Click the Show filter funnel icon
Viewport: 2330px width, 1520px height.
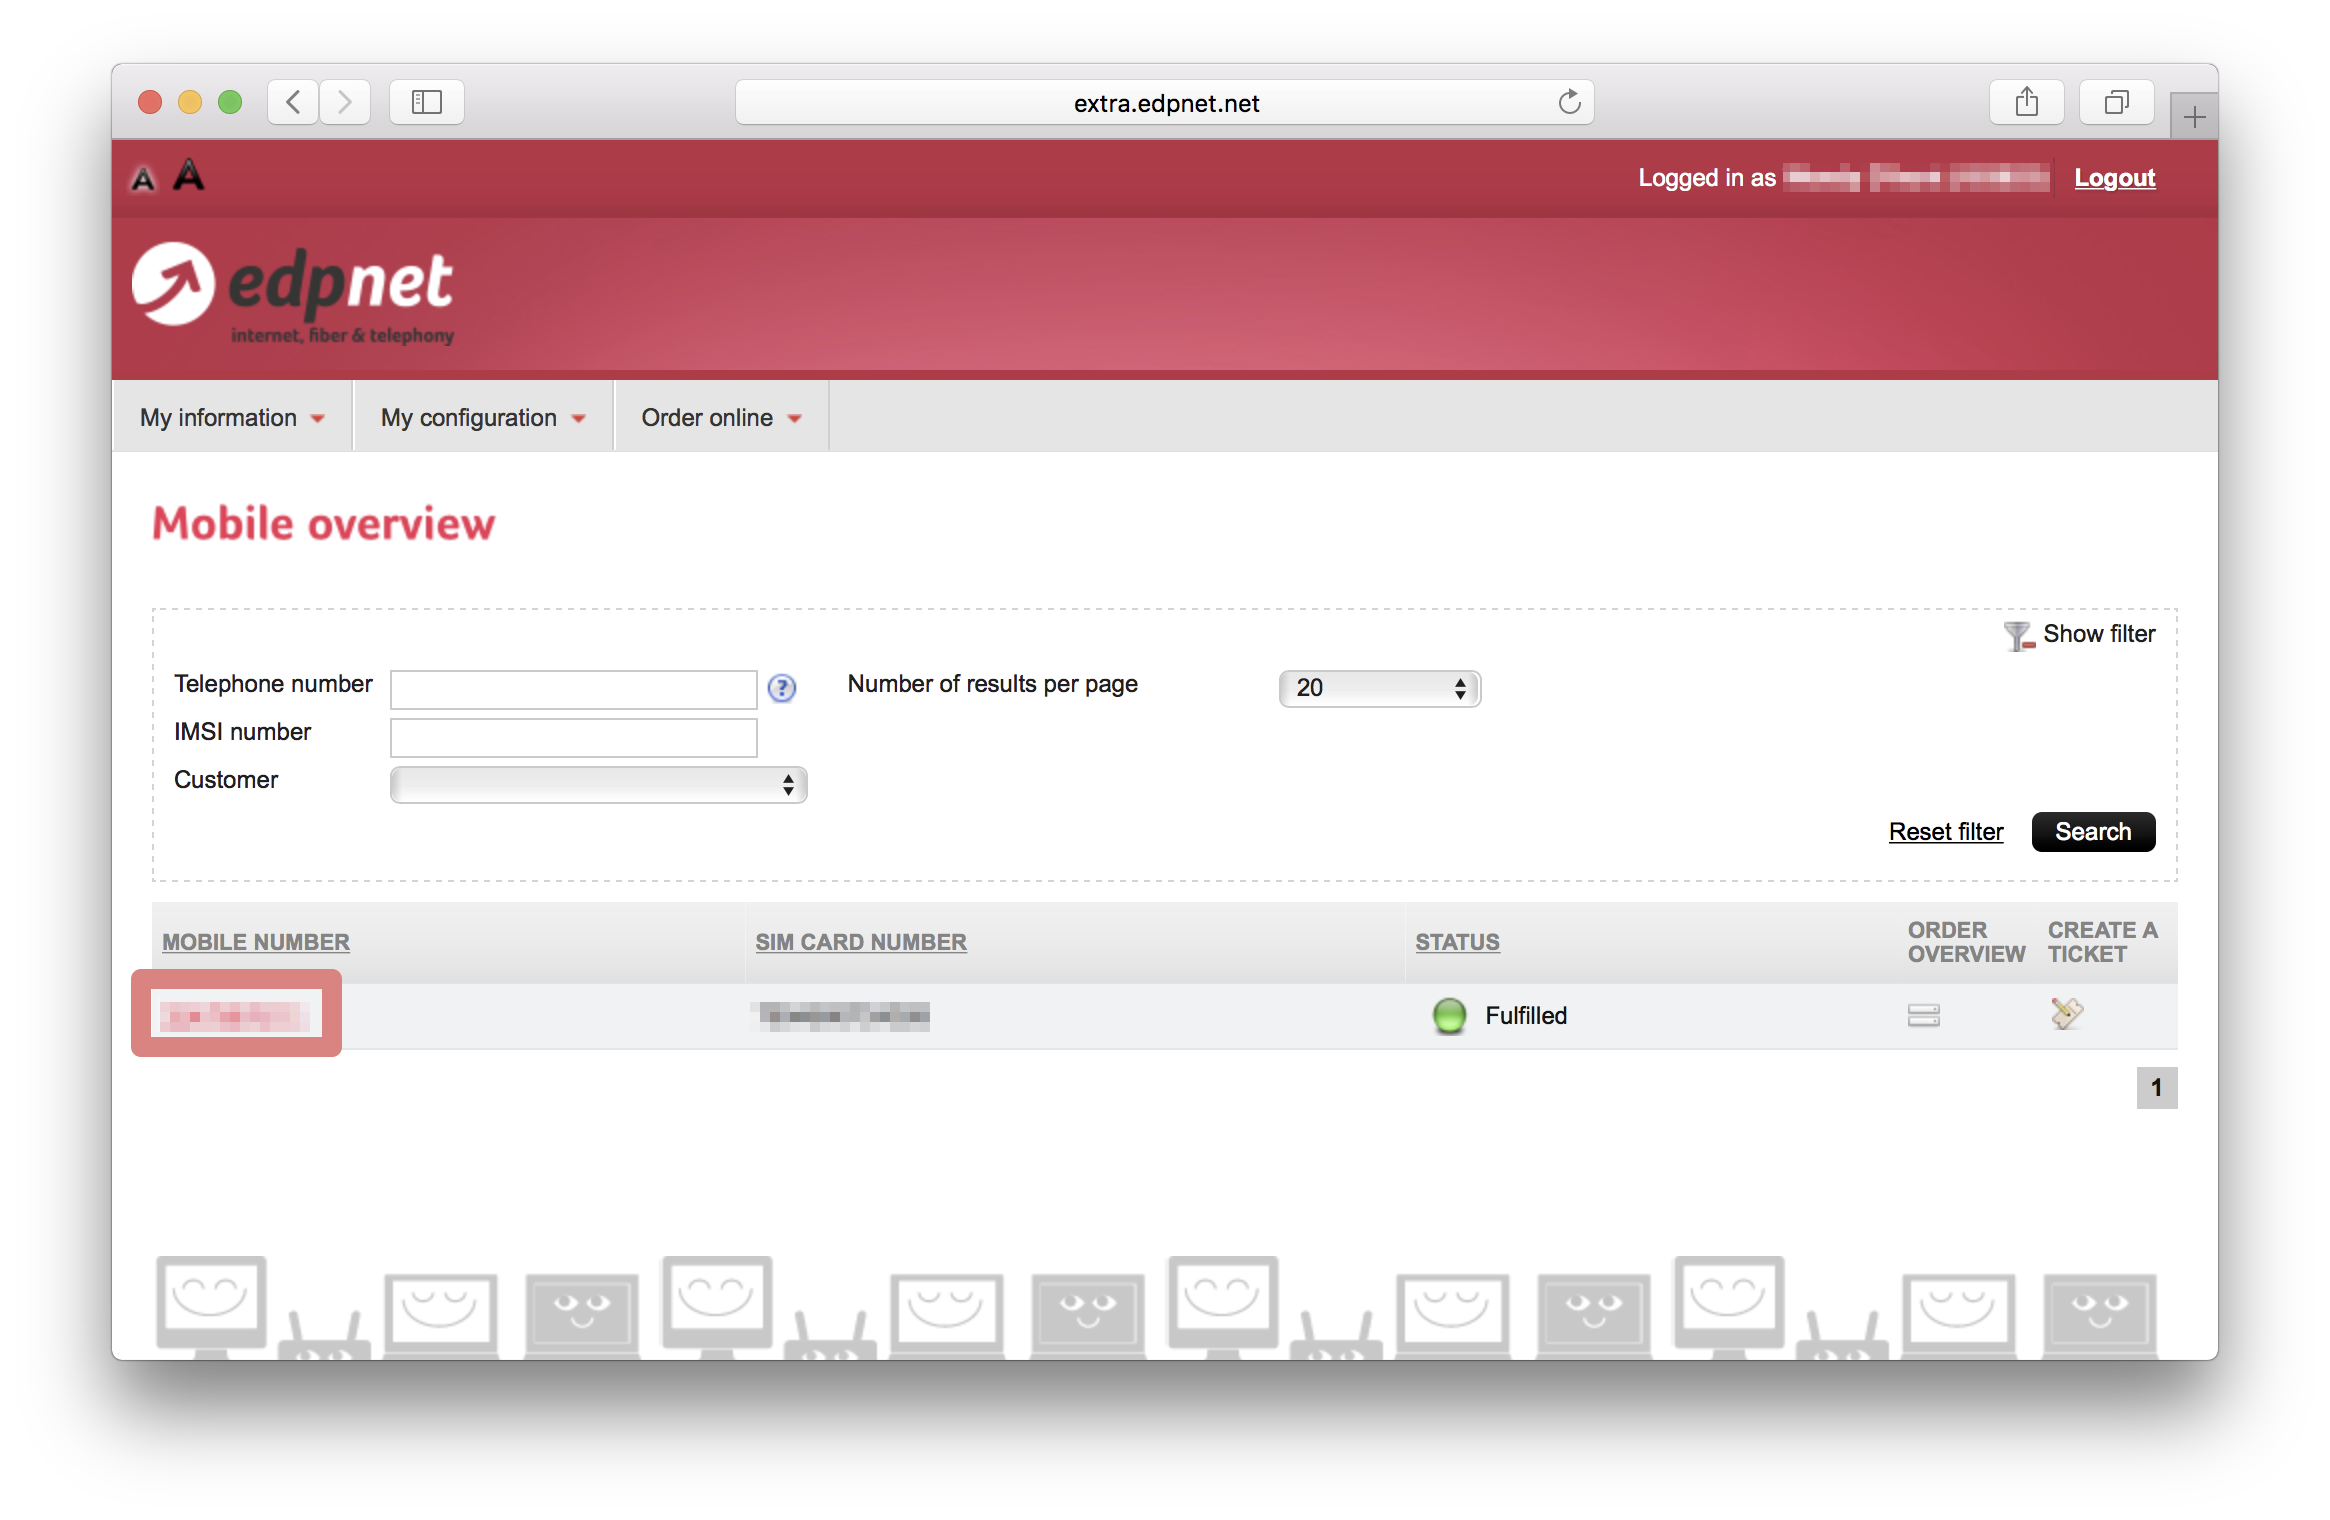click(2018, 635)
